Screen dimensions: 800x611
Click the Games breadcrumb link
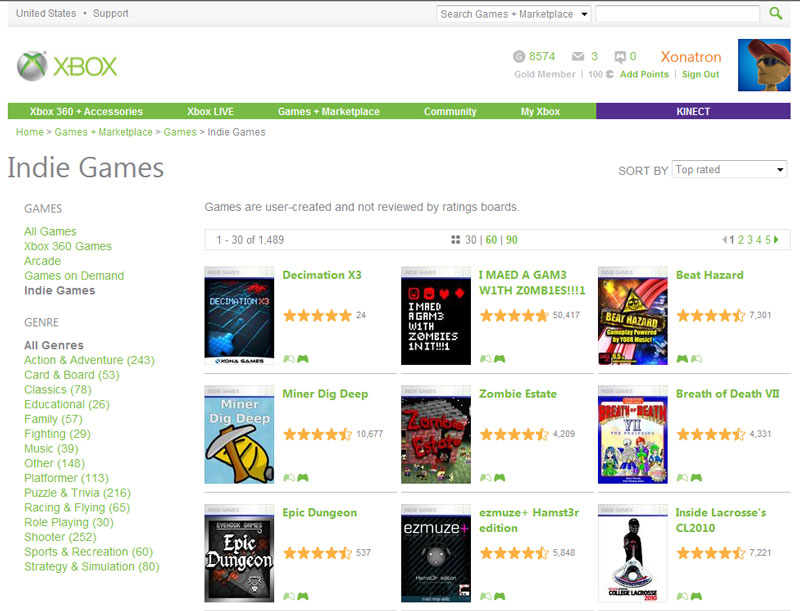click(180, 132)
